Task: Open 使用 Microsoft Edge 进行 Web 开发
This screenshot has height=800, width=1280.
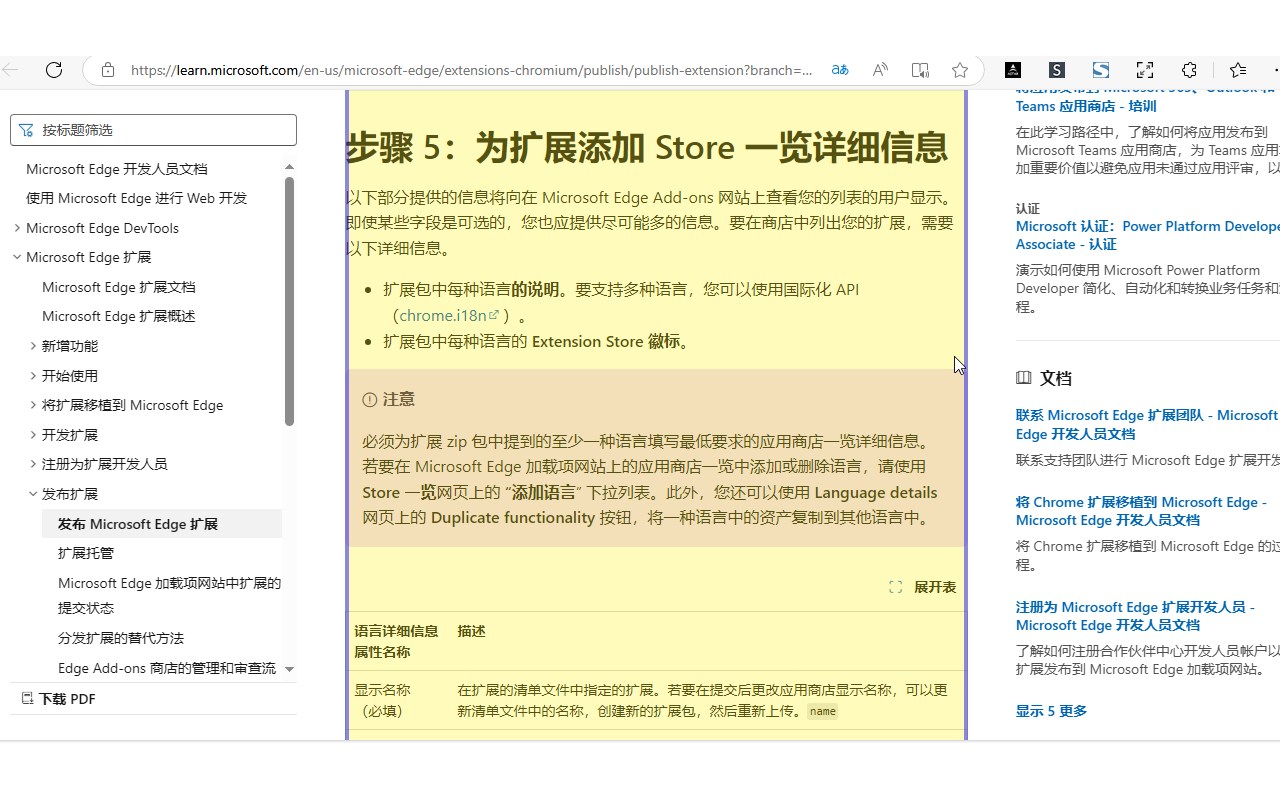Action: tap(136, 198)
